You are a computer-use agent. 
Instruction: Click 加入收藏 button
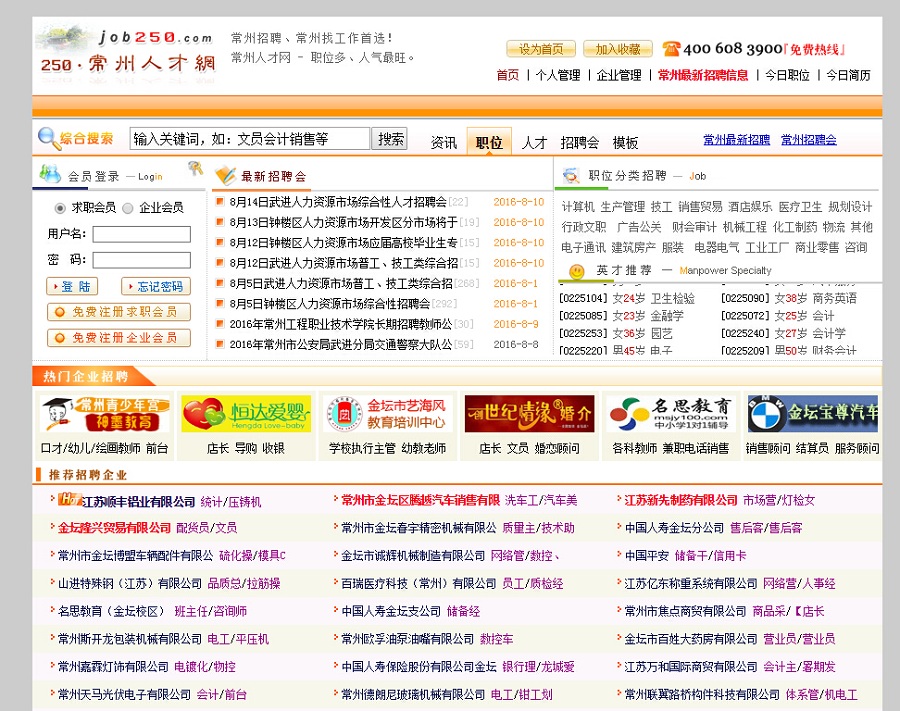[618, 49]
